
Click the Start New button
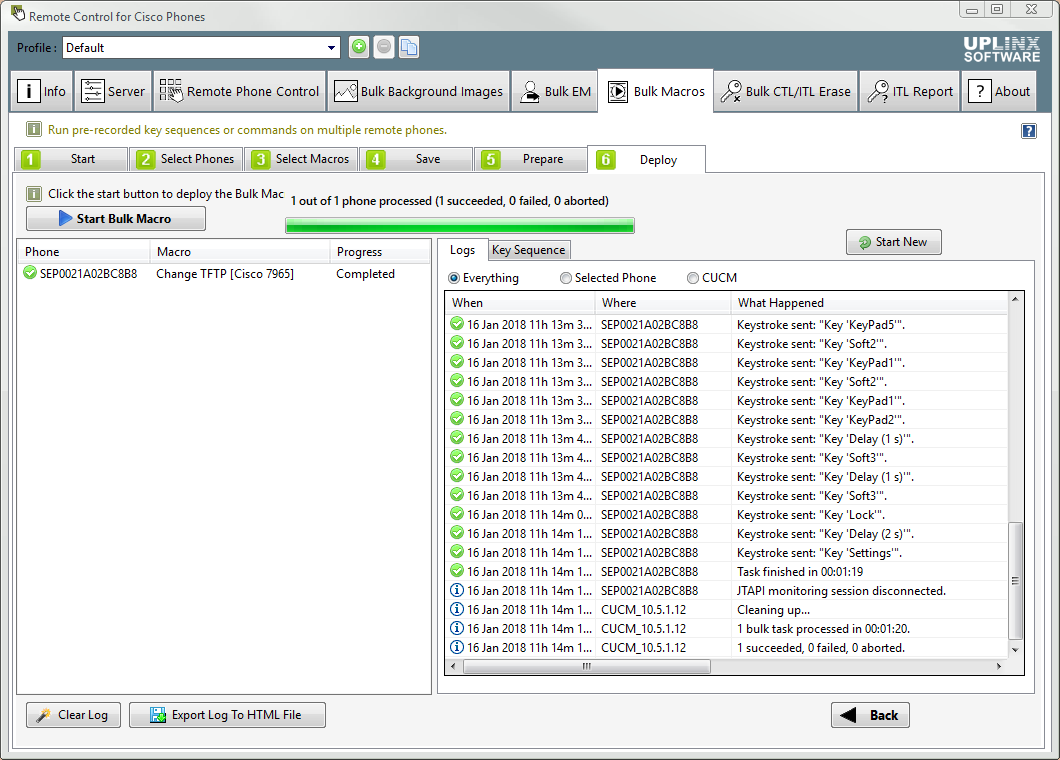pos(893,242)
